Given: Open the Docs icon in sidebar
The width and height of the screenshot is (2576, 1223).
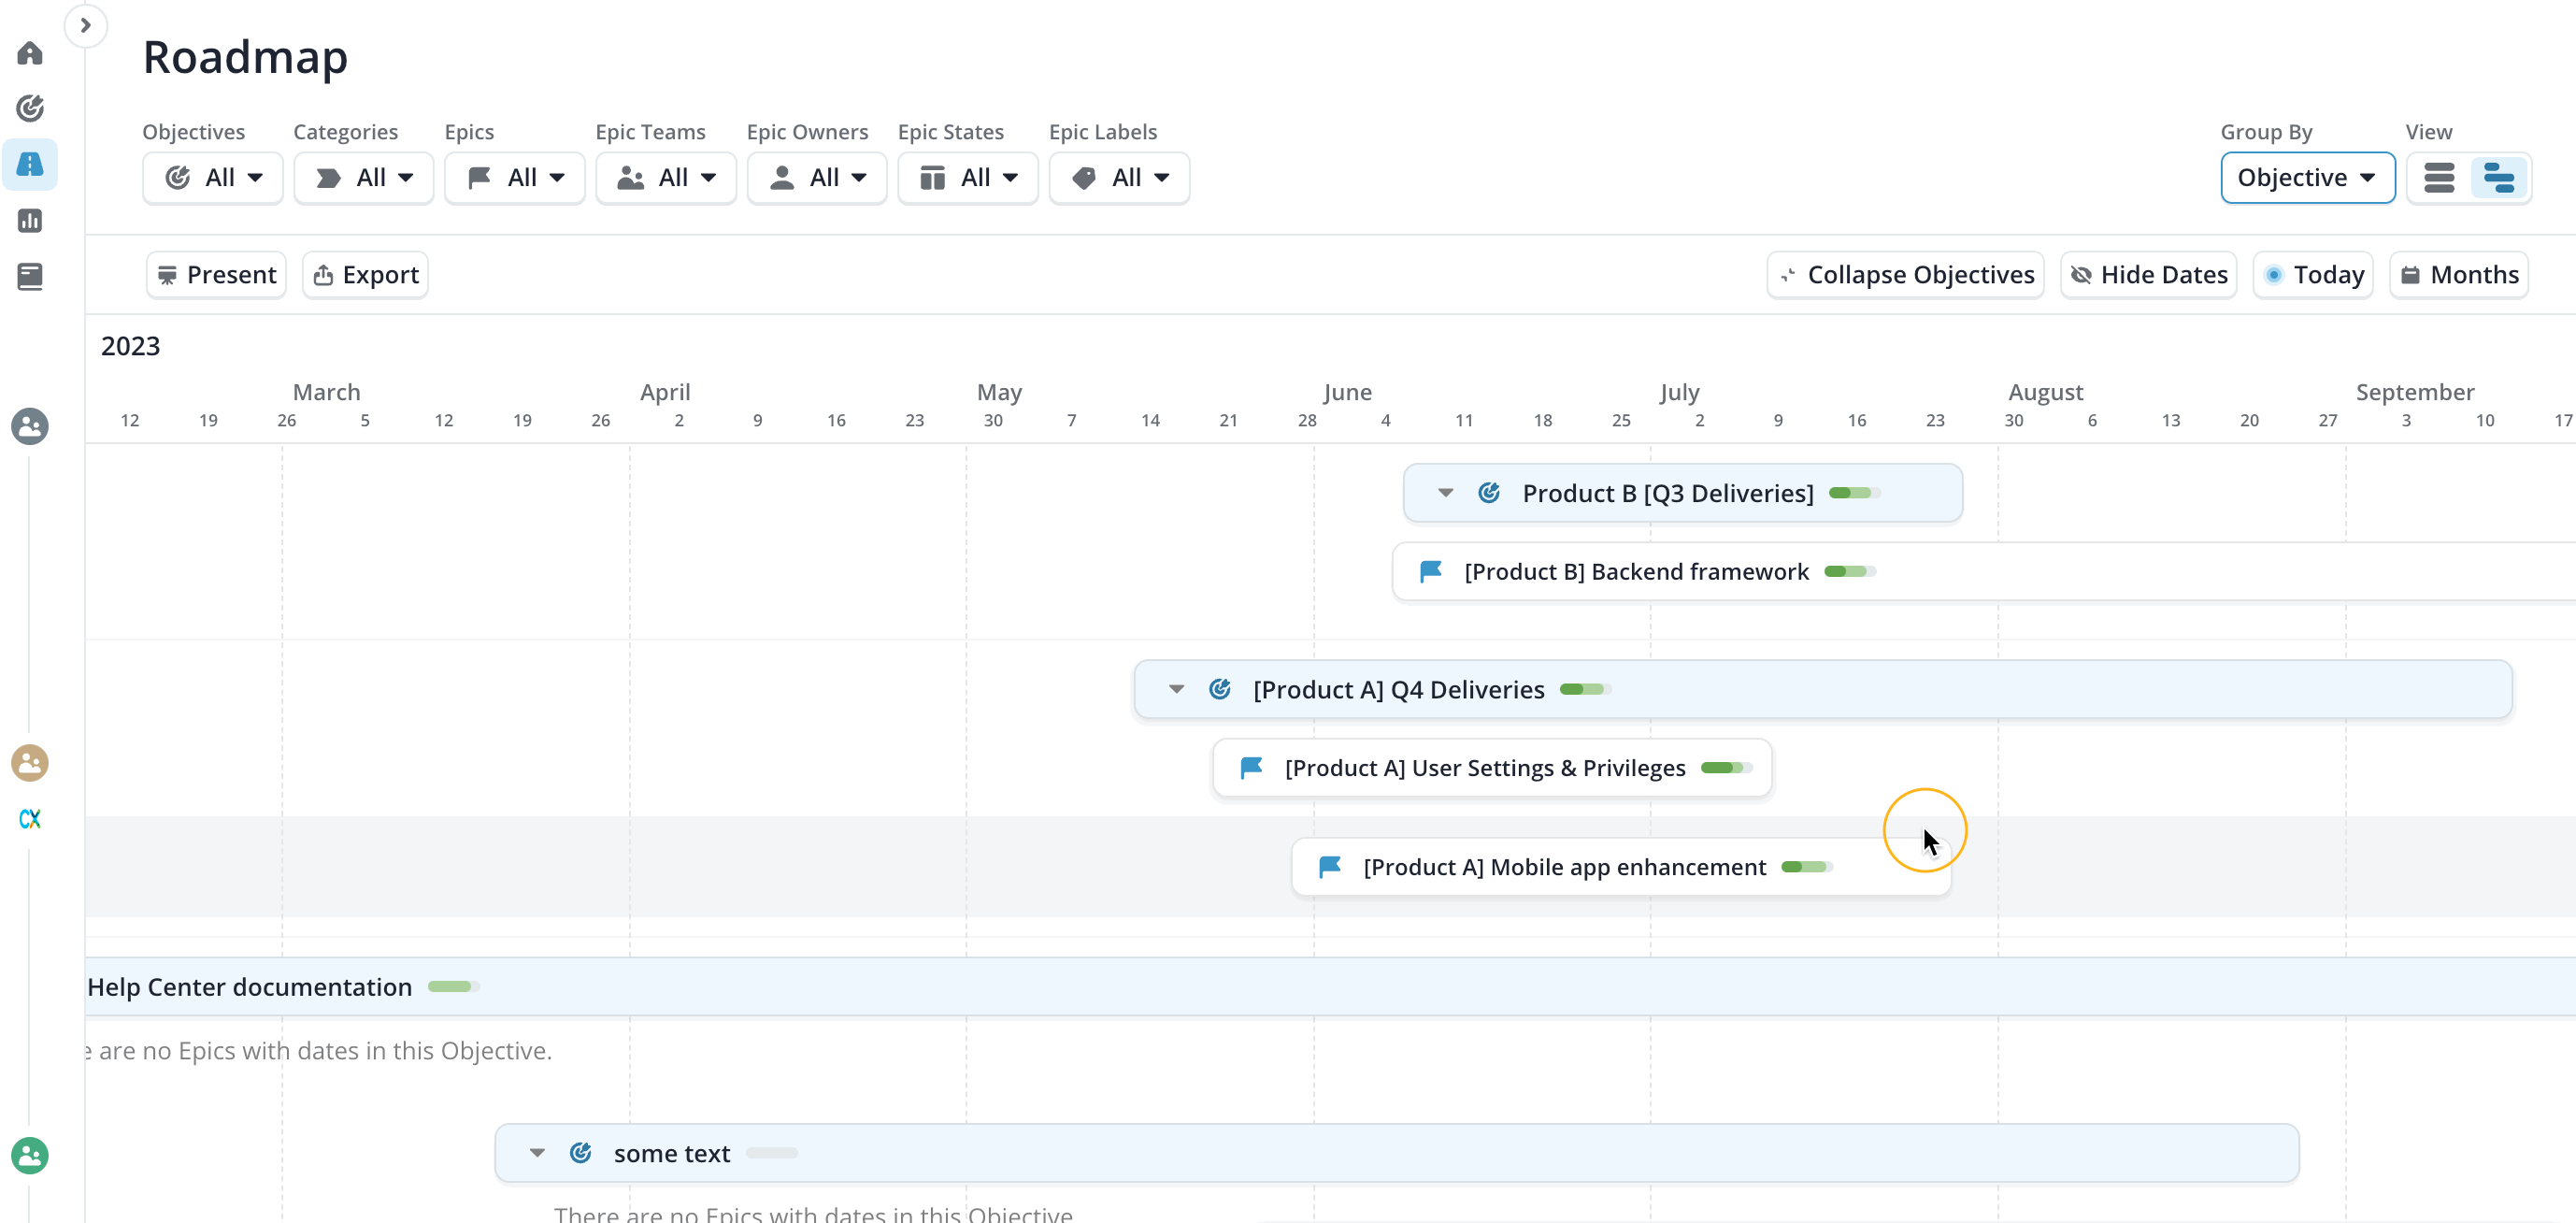Looking at the screenshot, I should tap(30, 276).
